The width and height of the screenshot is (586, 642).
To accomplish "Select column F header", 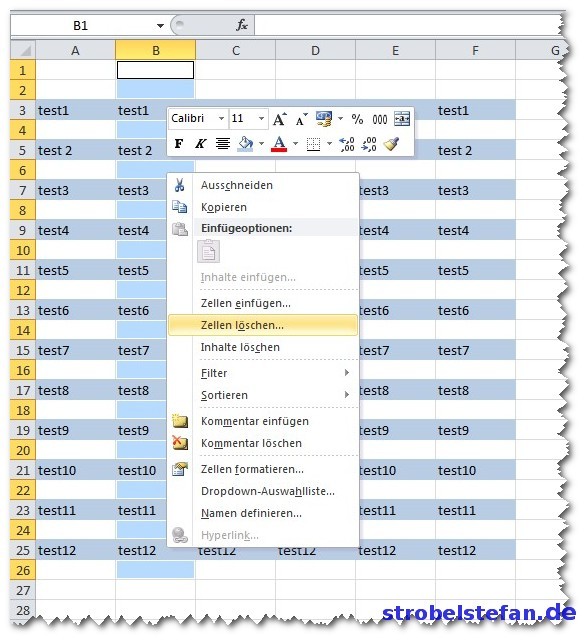I will coord(475,50).
